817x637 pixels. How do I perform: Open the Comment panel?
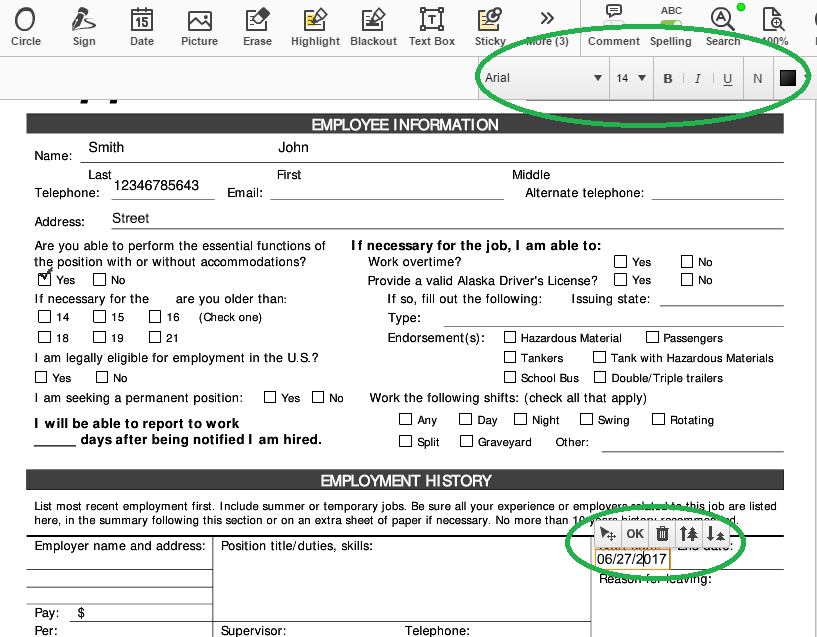tap(613, 26)
